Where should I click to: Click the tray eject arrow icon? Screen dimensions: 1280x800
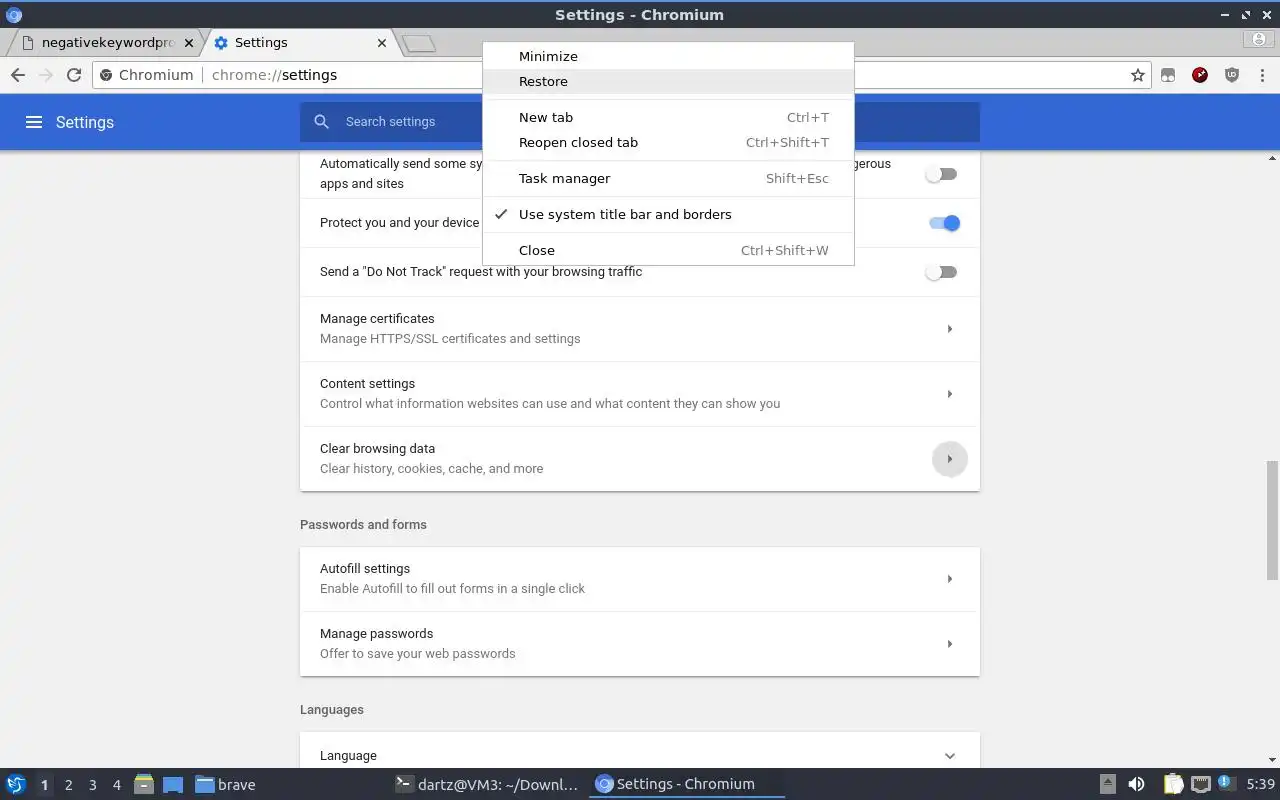[x=1108, y=784]
